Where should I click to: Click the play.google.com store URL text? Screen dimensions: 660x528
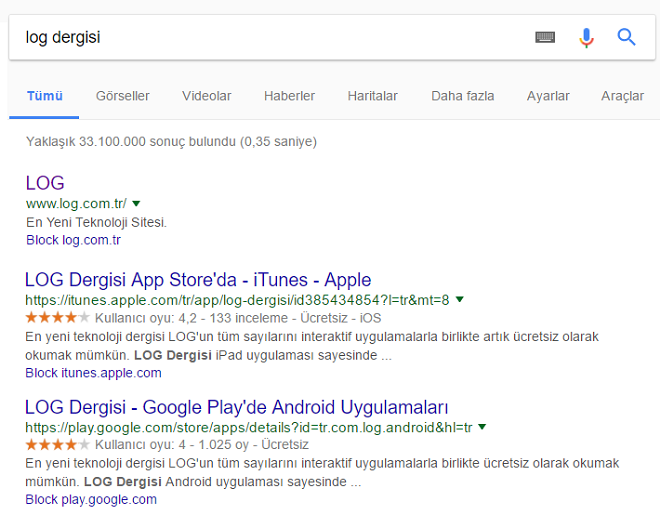249,427
